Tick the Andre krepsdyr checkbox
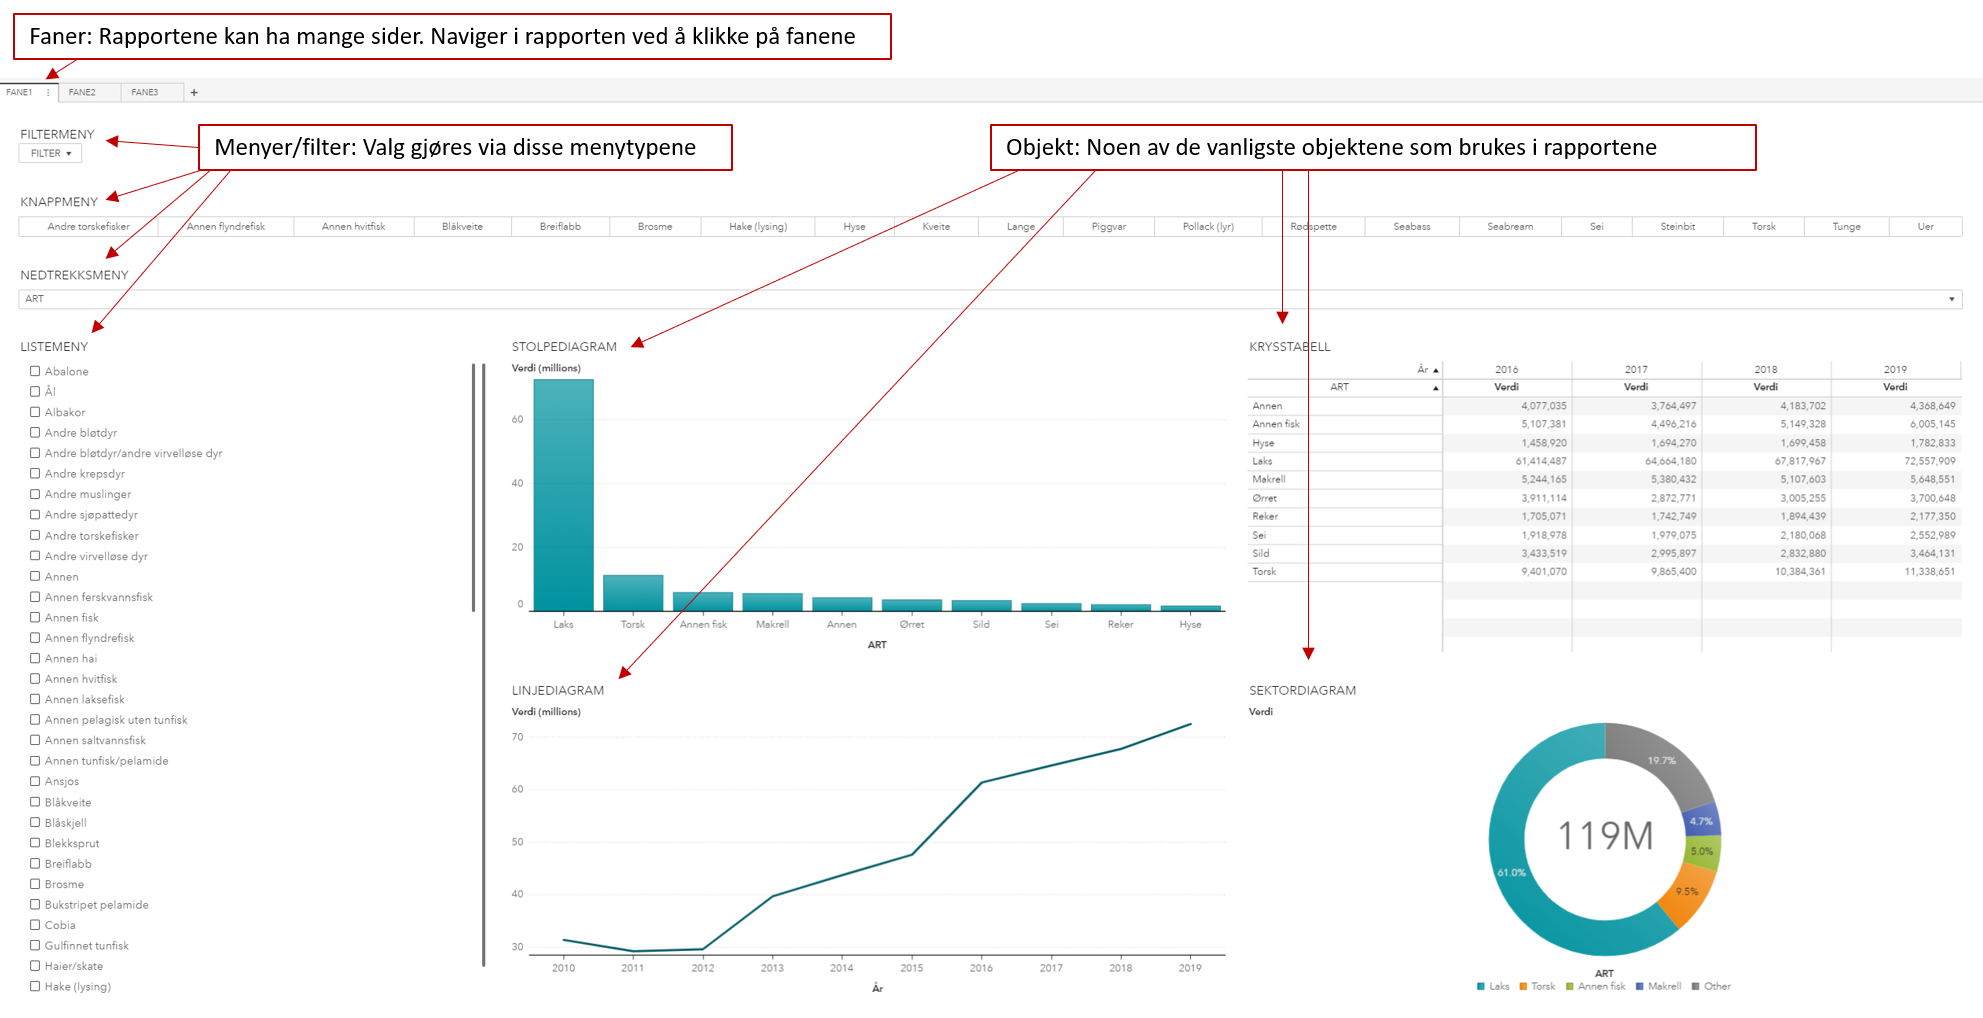The width and height of the screenshot is (1983, 1018). 35,474
